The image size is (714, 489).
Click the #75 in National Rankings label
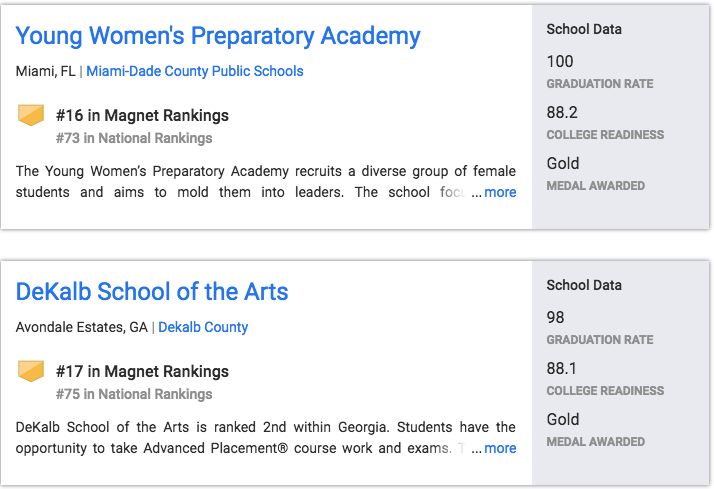click(x=134, y=394)
